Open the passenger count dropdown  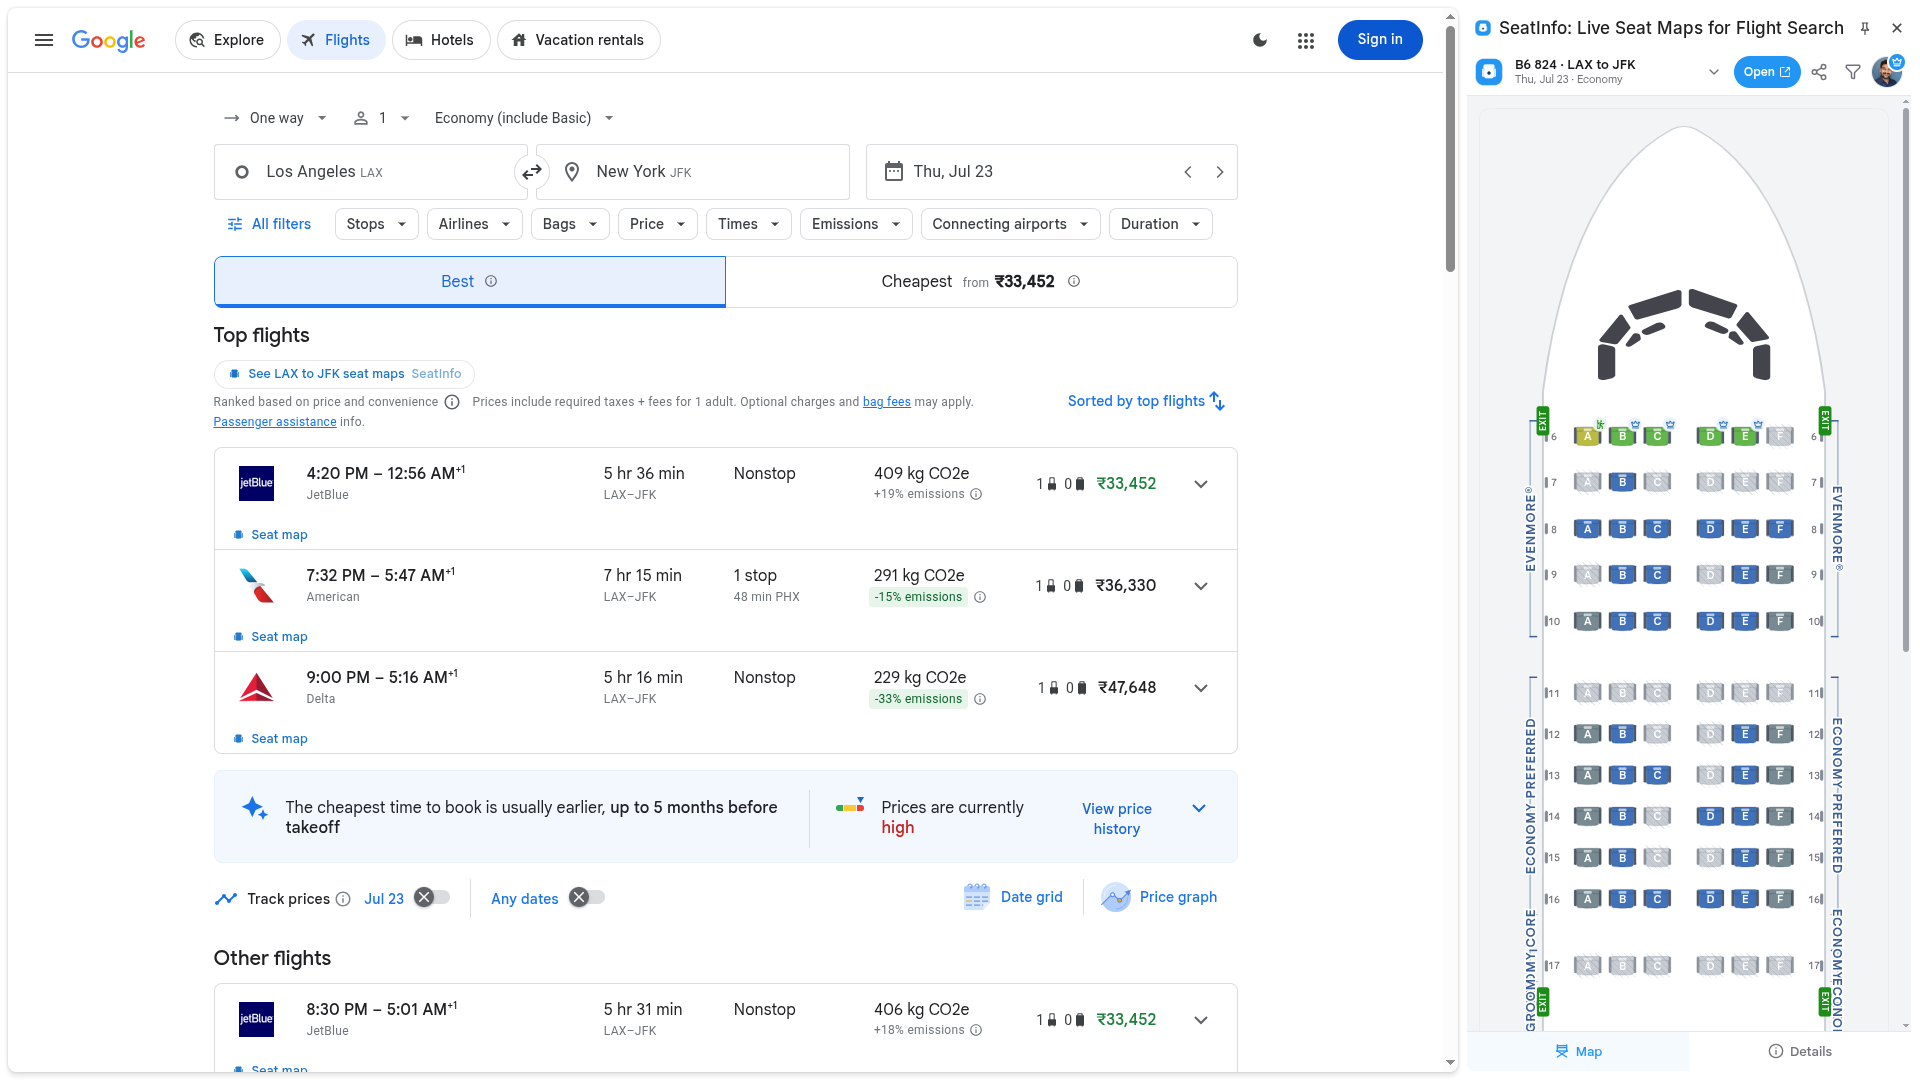click(x=382, y=118)
